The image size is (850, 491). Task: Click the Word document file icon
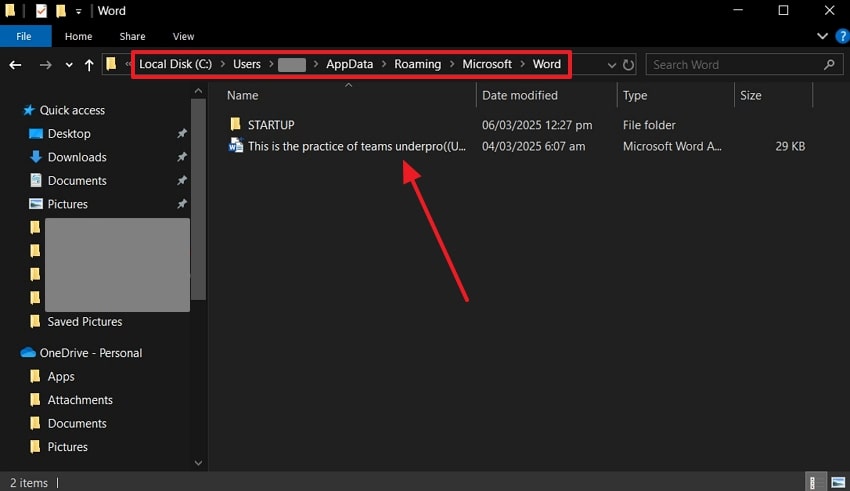point(236,146)
